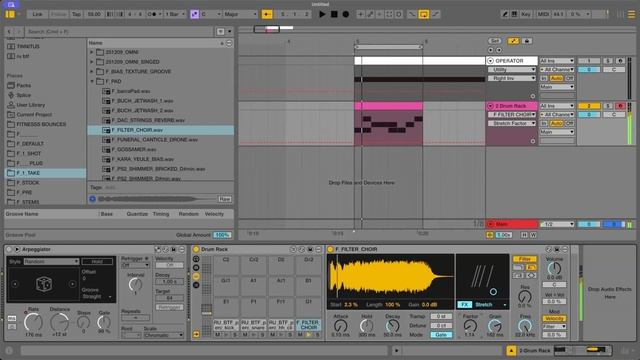The image size is (640, 360).
Task: Open FITNESSS BOUNCES folder in sidebar
Action: (41, 124)
